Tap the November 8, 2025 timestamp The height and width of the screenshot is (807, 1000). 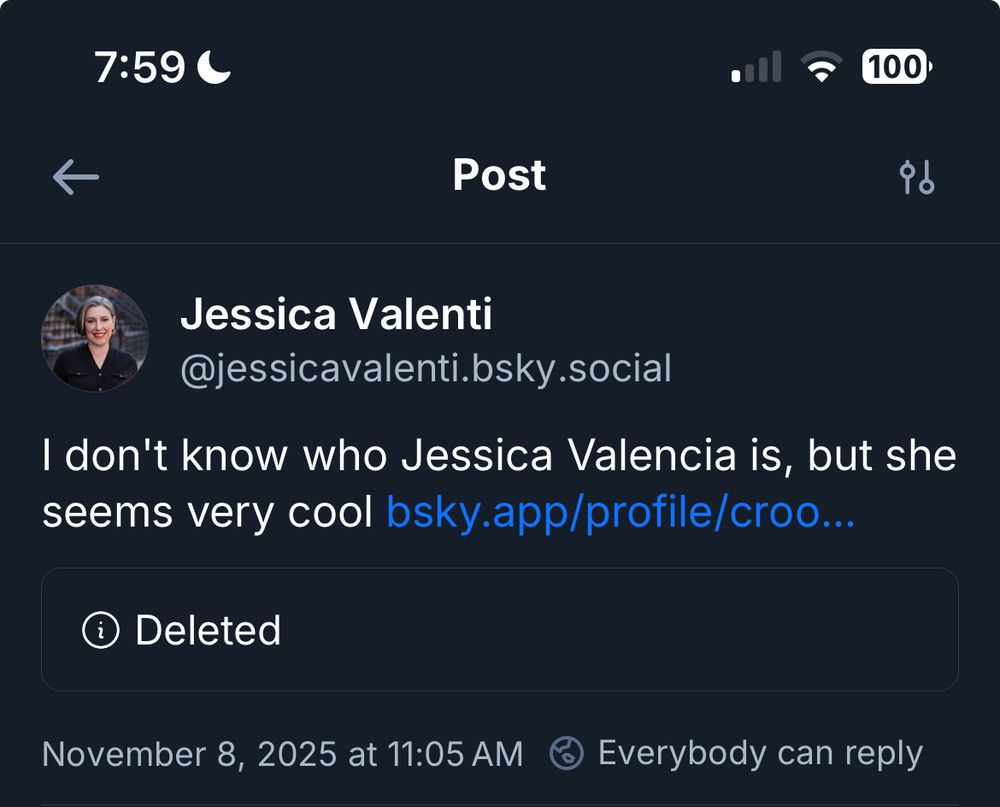coord(282,754)
